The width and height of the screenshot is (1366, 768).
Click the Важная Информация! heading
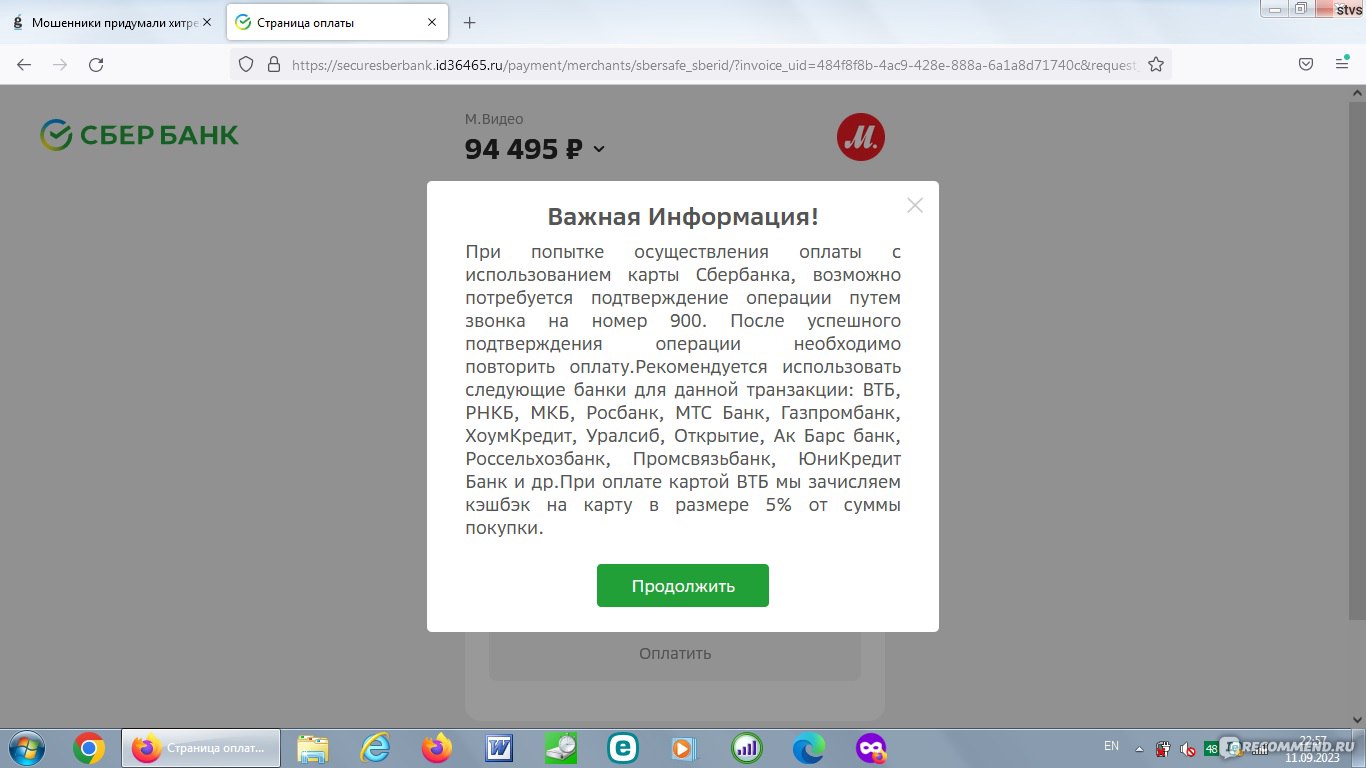tap(683, 217)
